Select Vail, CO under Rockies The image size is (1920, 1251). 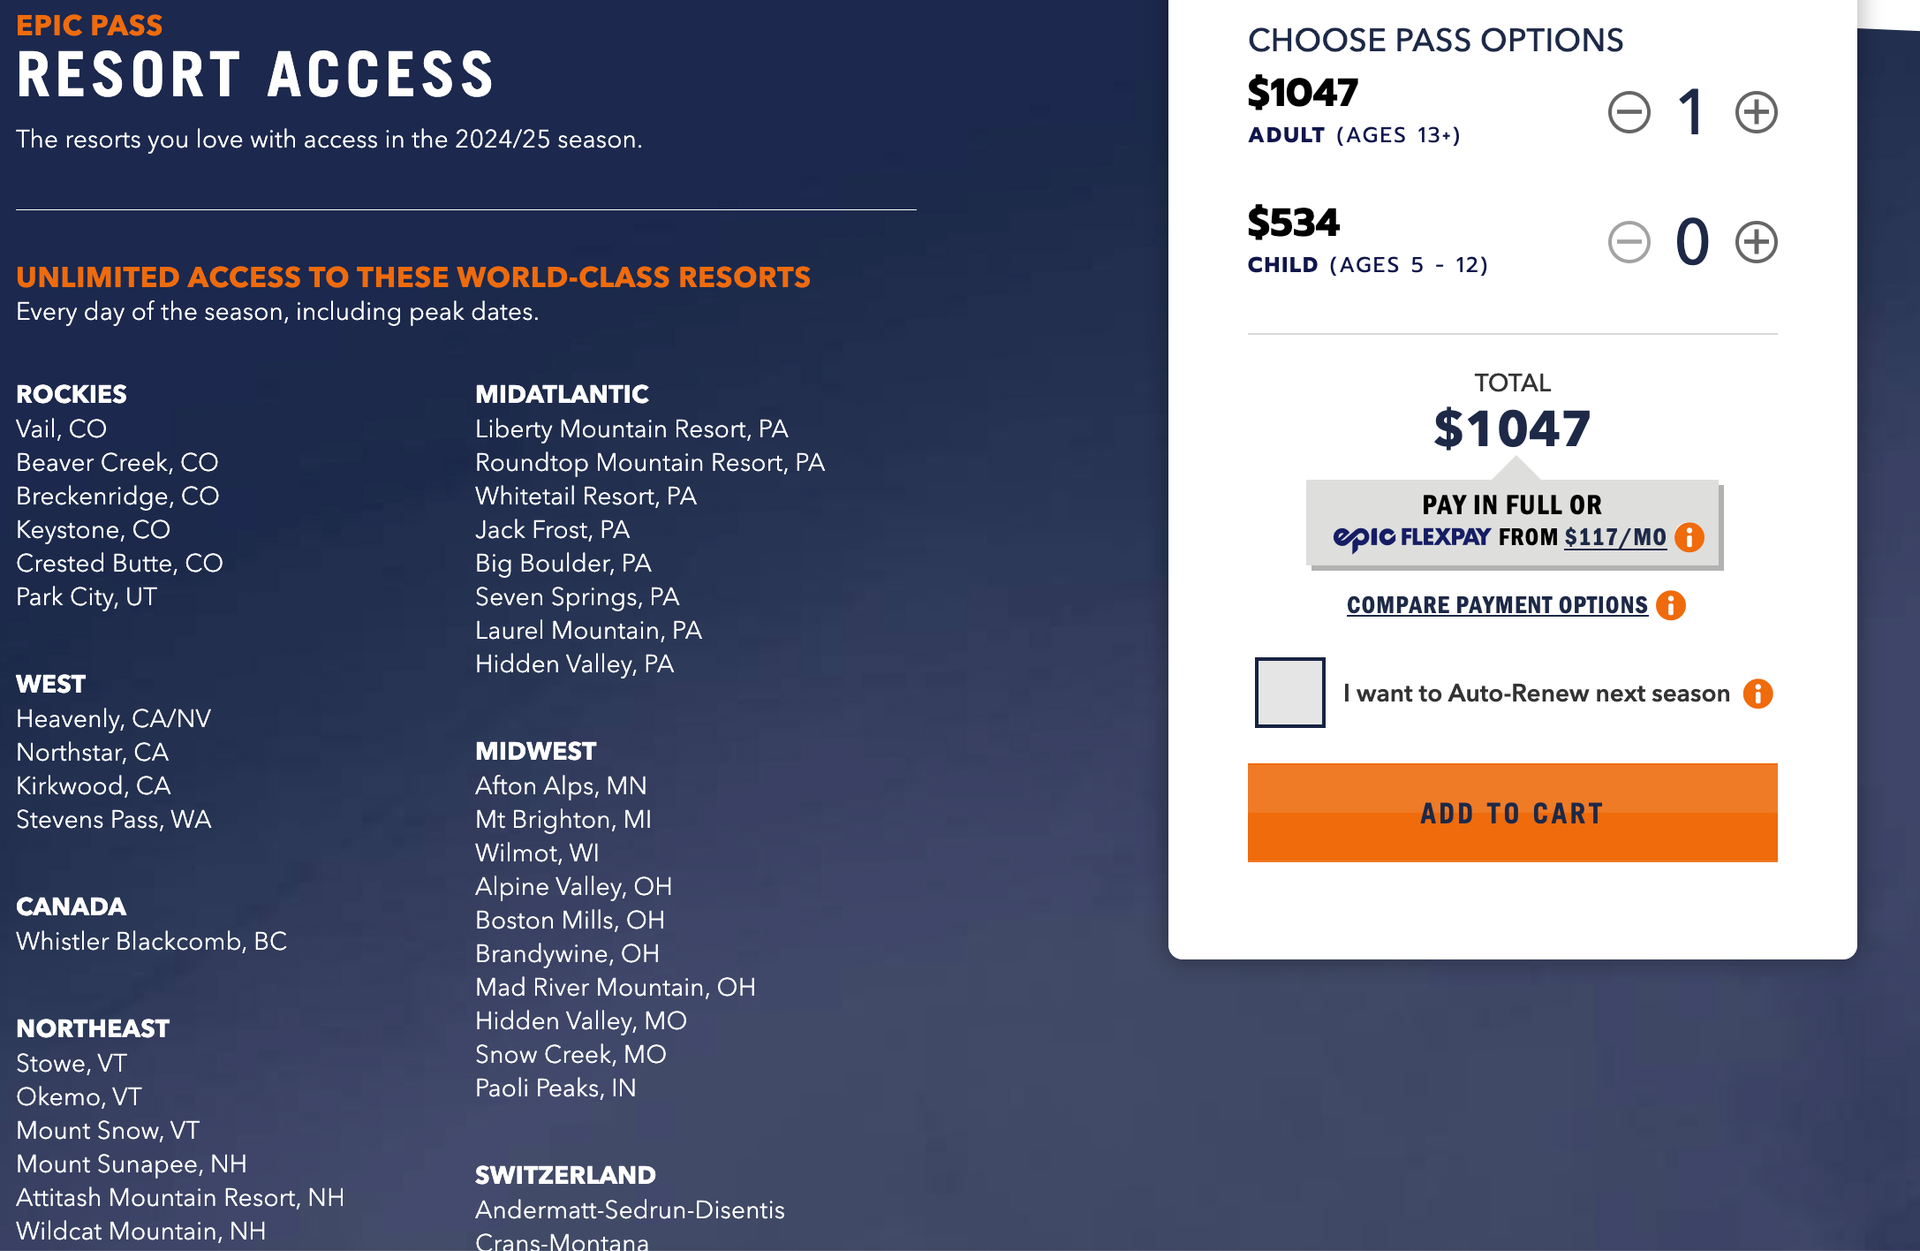(x=62, y=428)
